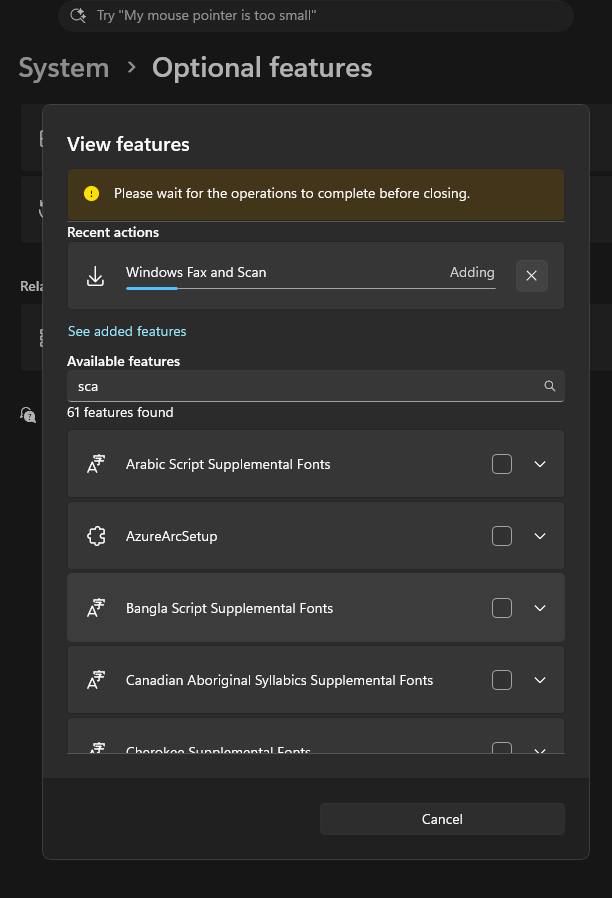Viewport: 612px width, 898px height.
Task: Expand AzureArcSetup details chevron
Action: 540,536
